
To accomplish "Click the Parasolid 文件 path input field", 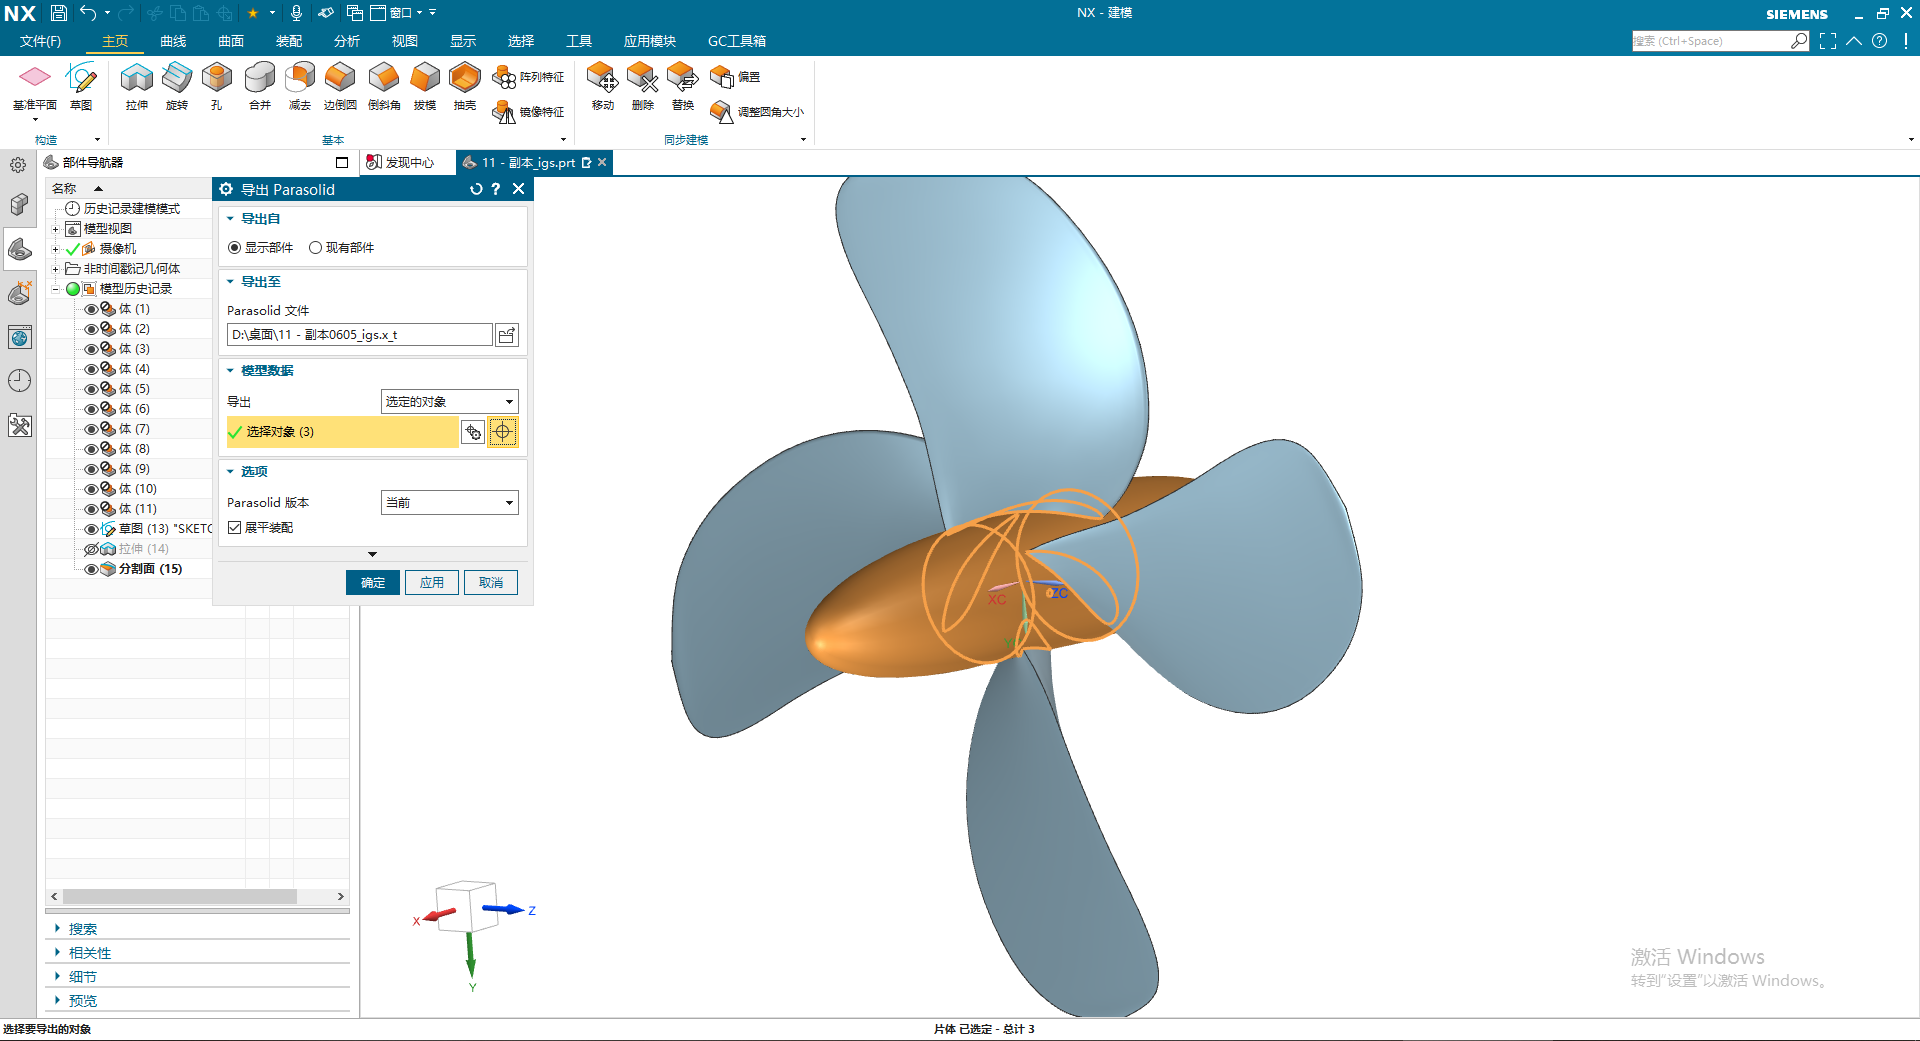I will pyautogui.click(x=360, y=335).
